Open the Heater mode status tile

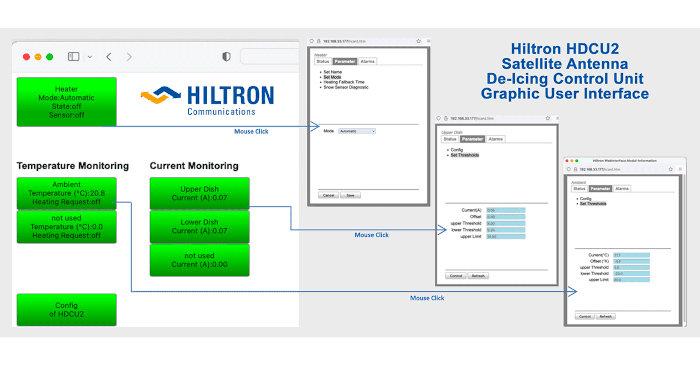click(x=67, y=102)
